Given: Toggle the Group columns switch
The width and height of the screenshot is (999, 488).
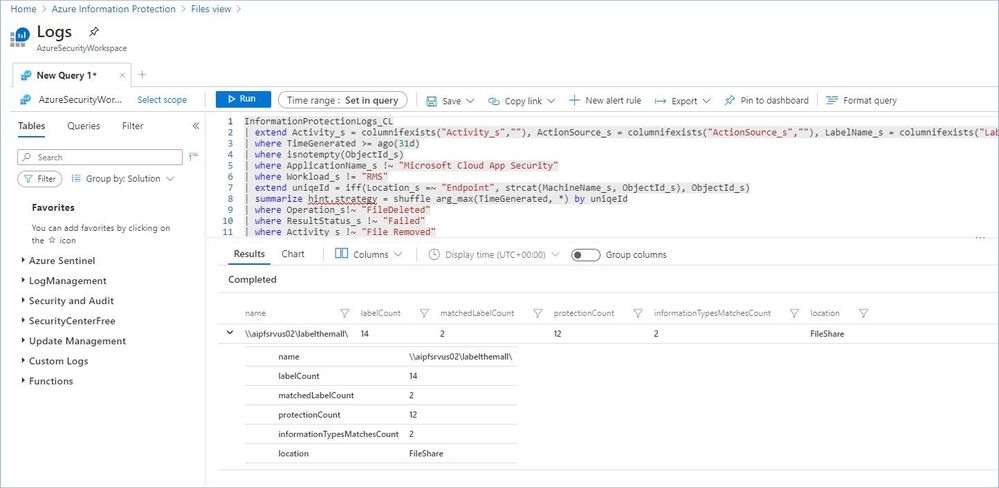Looking at the screenshot, I should 586,255.
